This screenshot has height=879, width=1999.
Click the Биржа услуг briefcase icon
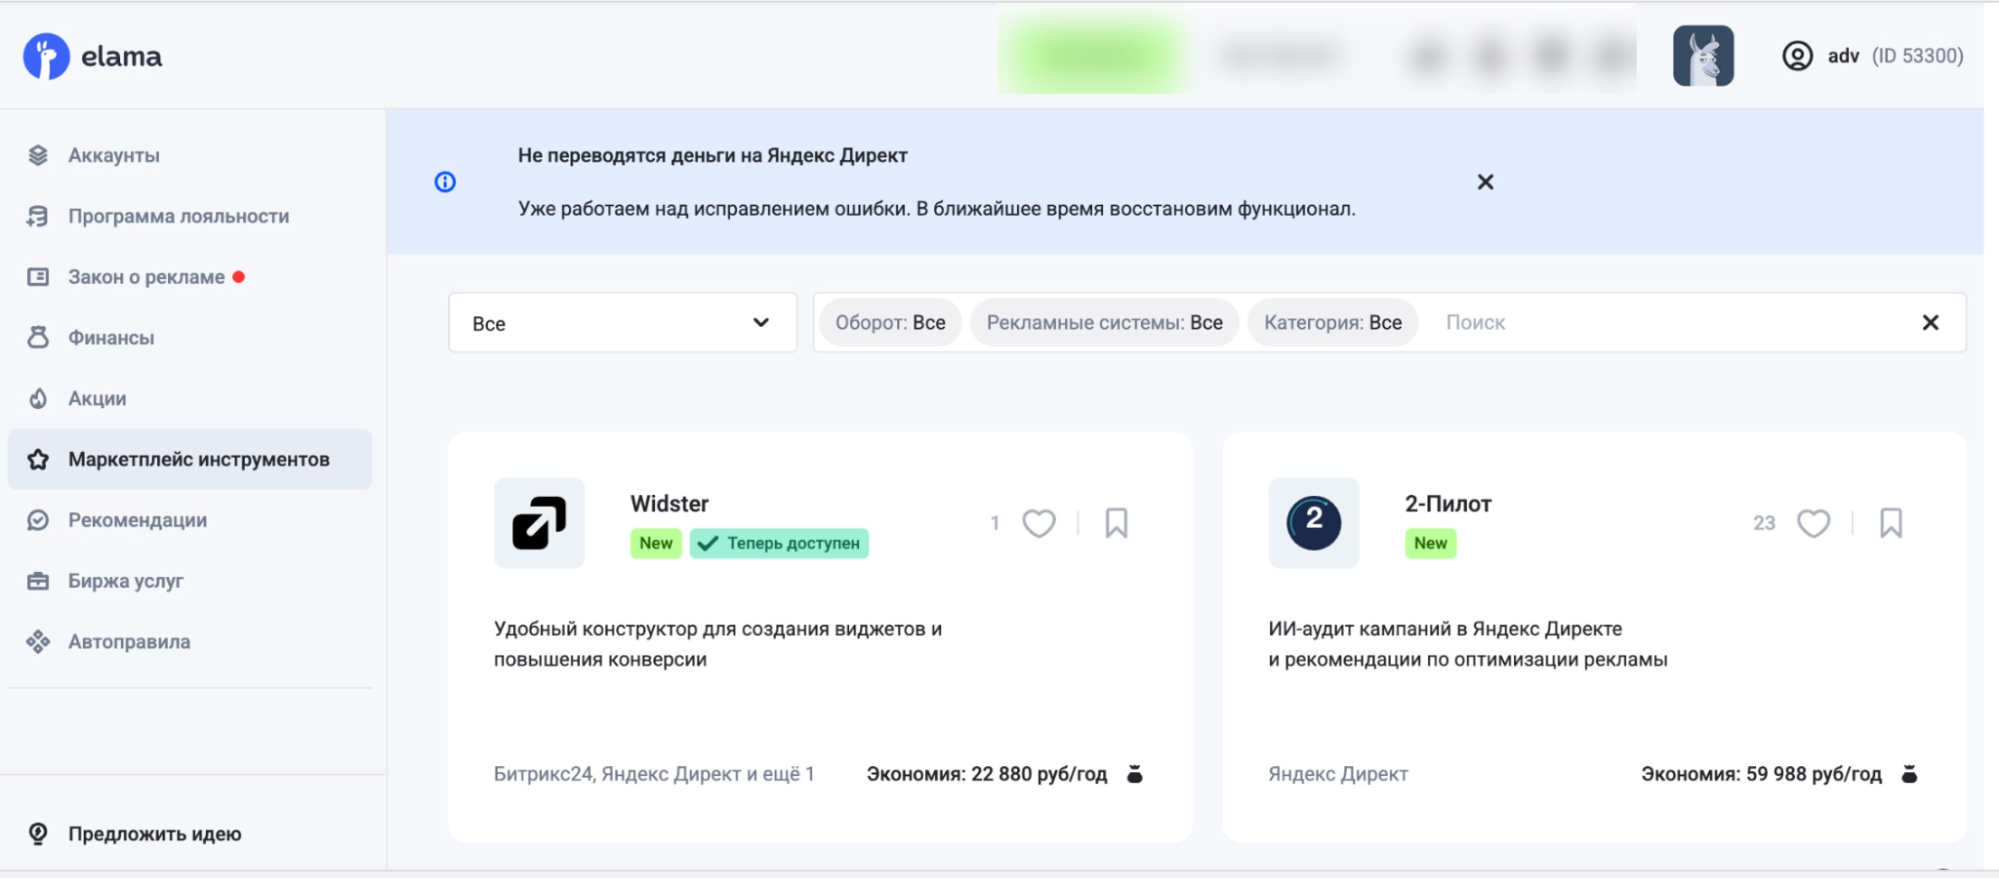(38, 581)
